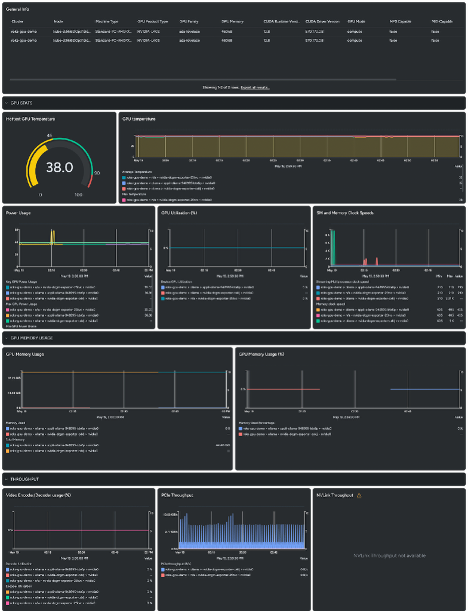Click pink Max temperature legend swatch in GPU temperature
Viewport: 468px width, 611px height.
tap(124, 200)
